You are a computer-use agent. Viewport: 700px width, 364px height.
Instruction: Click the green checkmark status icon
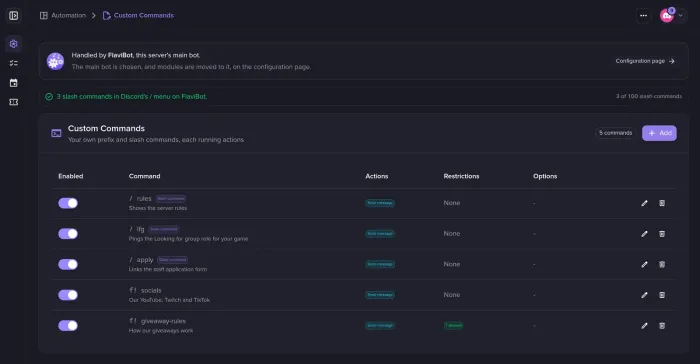(49, 96)
